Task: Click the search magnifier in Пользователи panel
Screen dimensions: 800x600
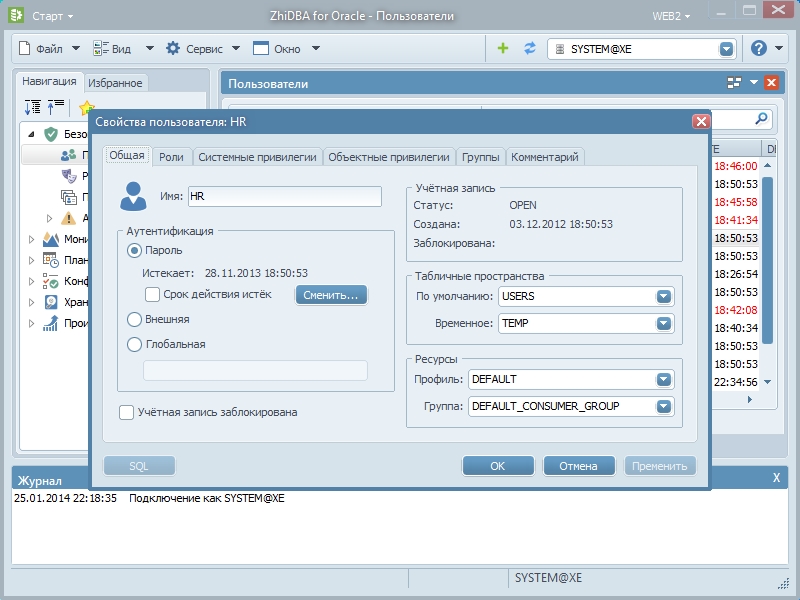Action: 761,119
